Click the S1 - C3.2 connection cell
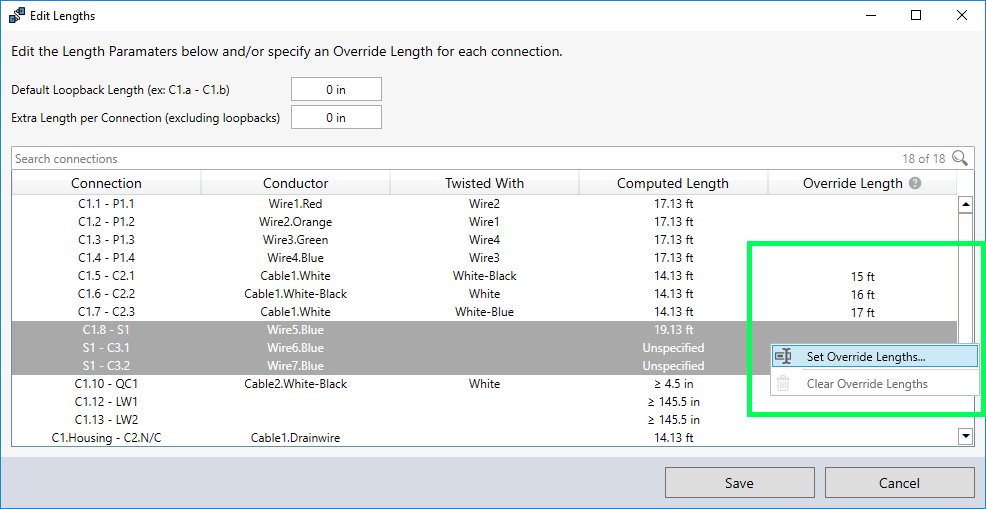 (x=106, y=366)
